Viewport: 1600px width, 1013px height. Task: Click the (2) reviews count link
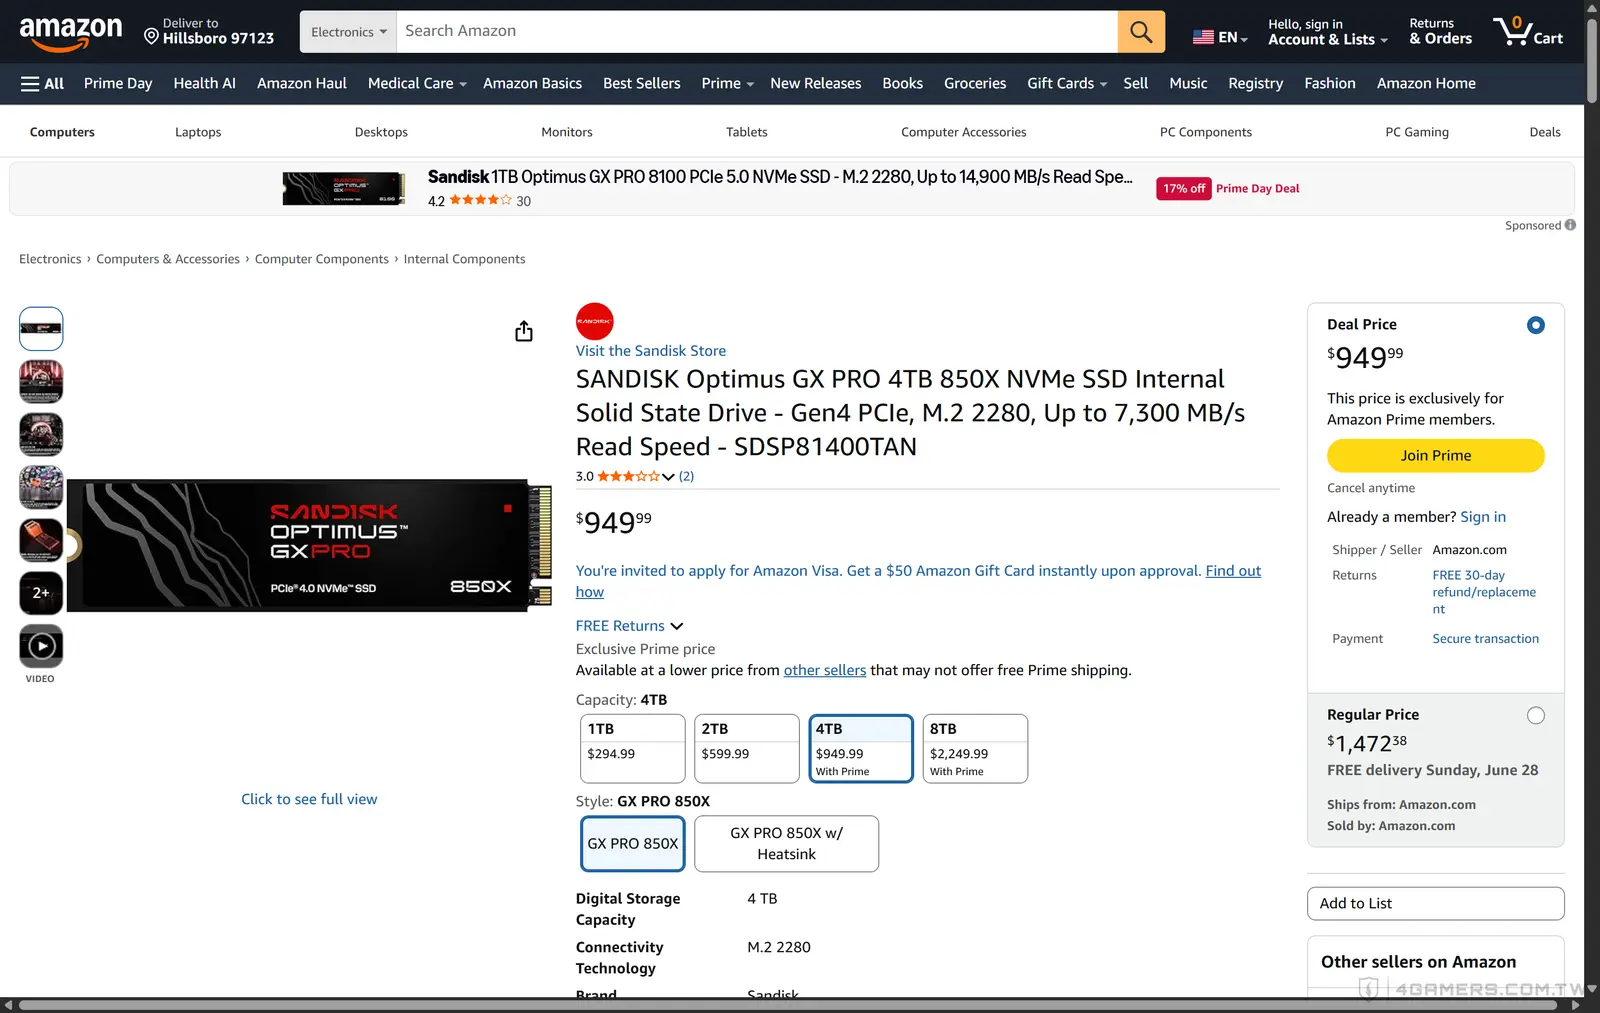pyautogui.click(x=686, y=477)
